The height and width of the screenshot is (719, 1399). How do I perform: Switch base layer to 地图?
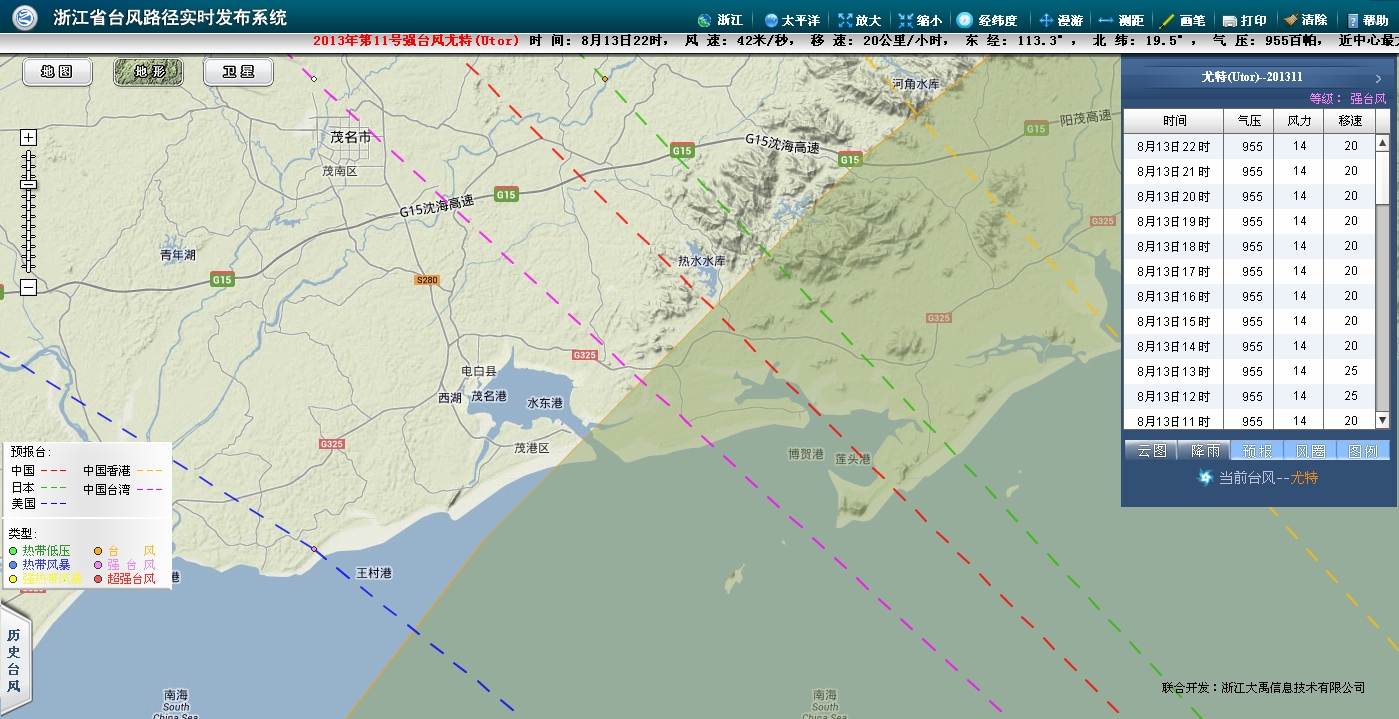coord(57,72)
